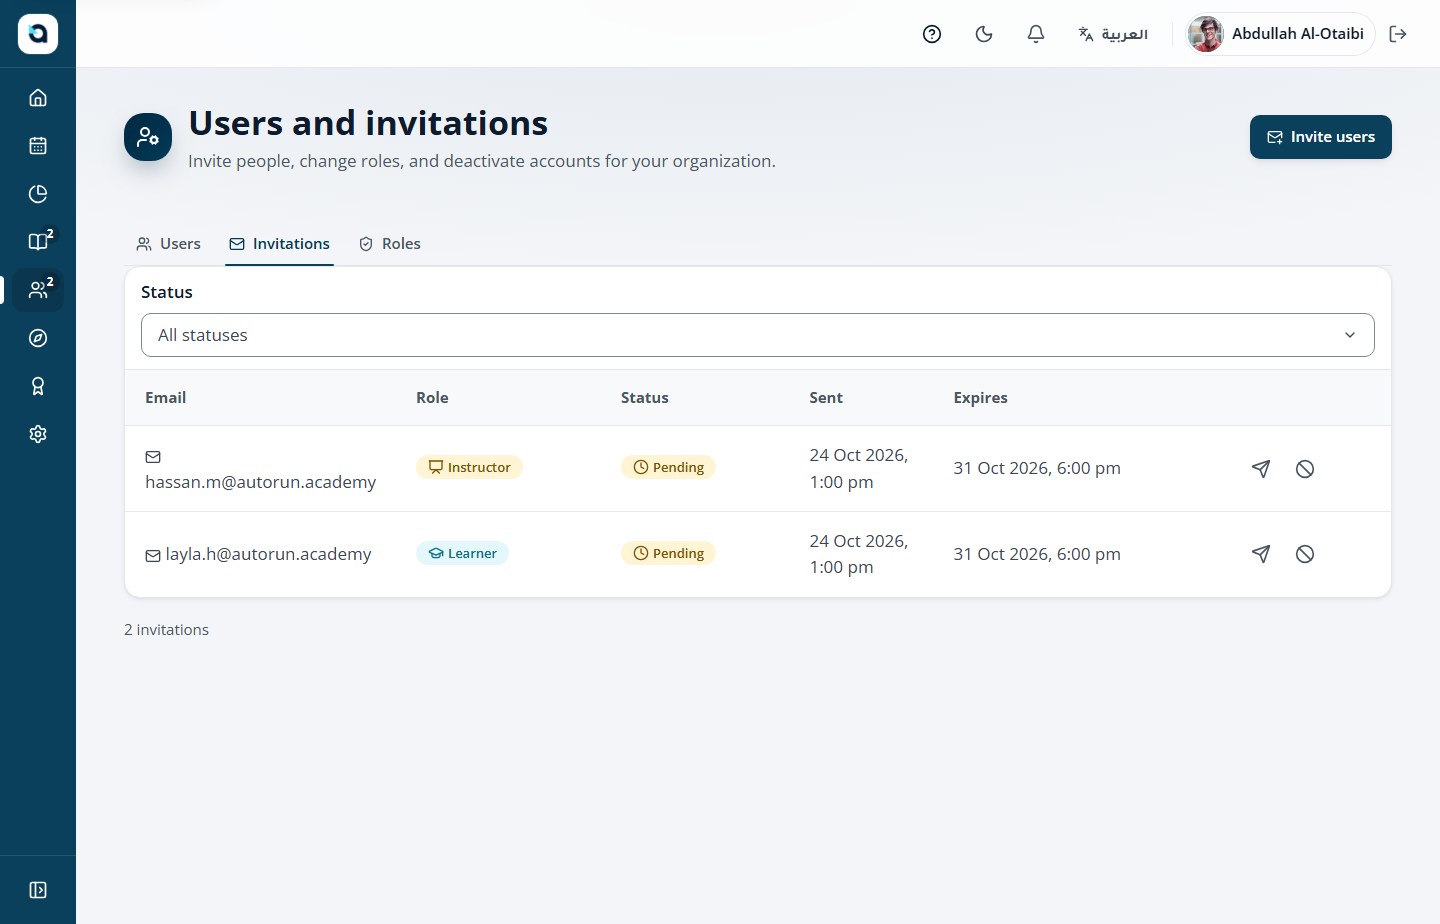1440x924 pixels.
Task: Click the Sent column header
Action: coord(826,398)
